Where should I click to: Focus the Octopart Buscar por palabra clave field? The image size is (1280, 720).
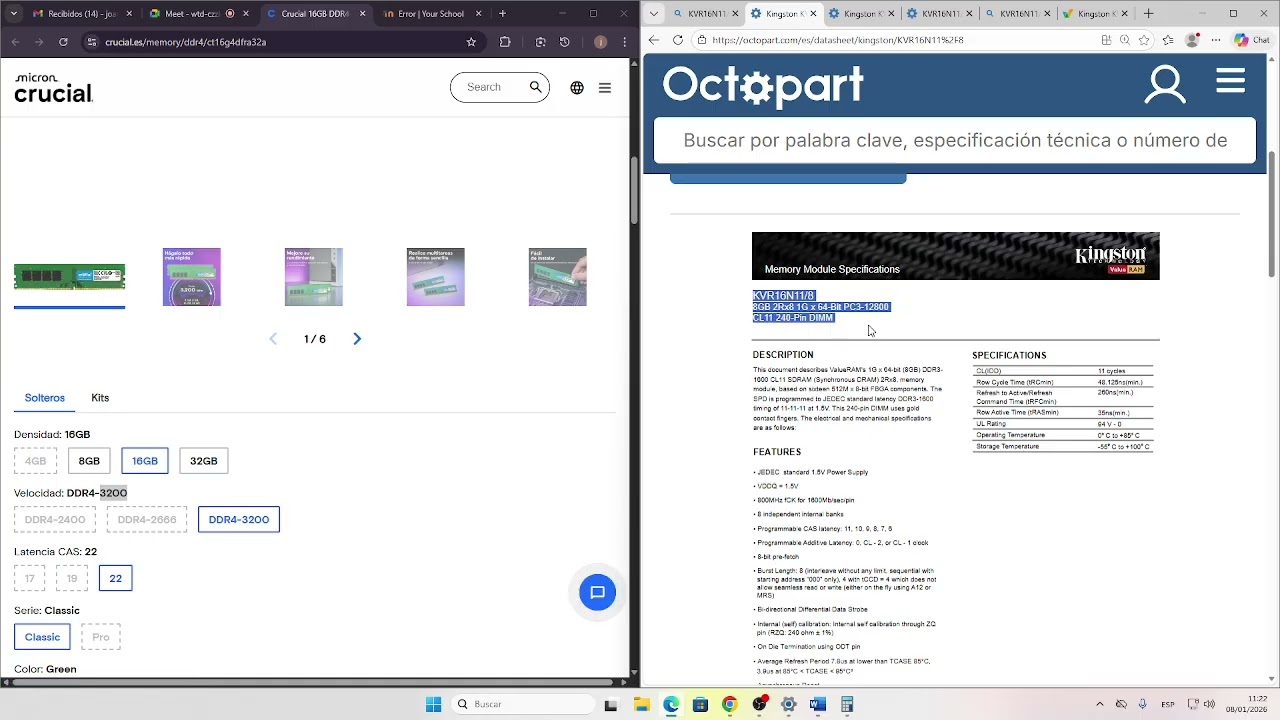pos(955,140)
